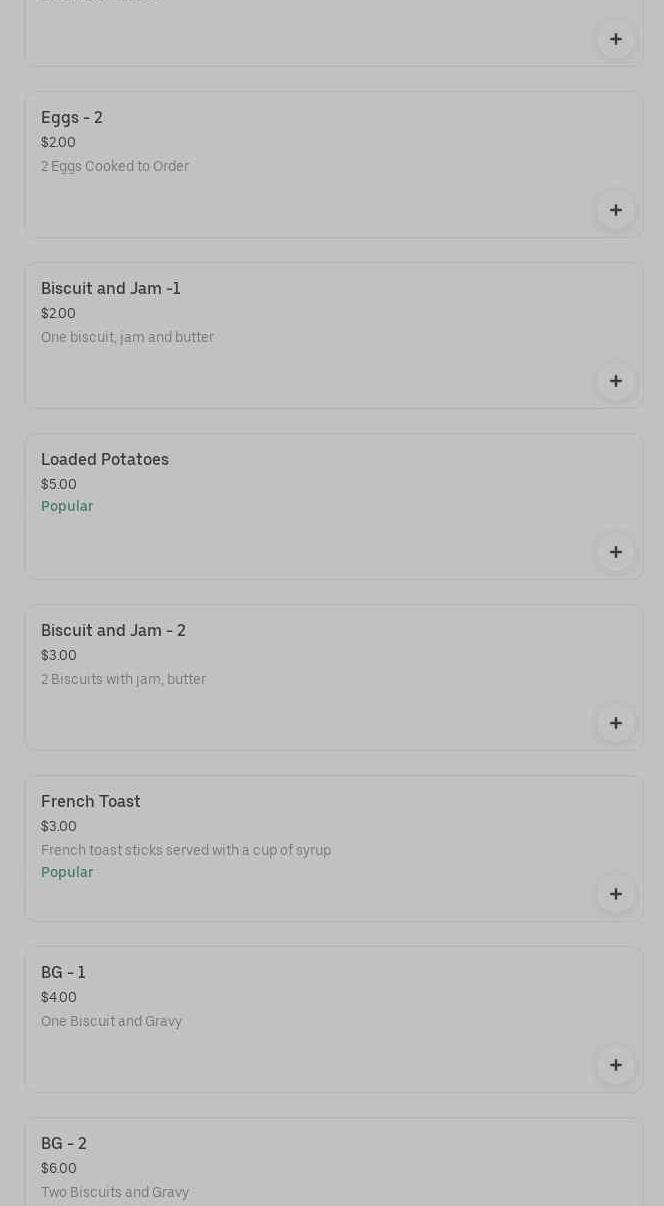Open the French Toast menu item
The height and width of the screenshot is (1206, 664).
pyautogui.click(x=91, y=802)
